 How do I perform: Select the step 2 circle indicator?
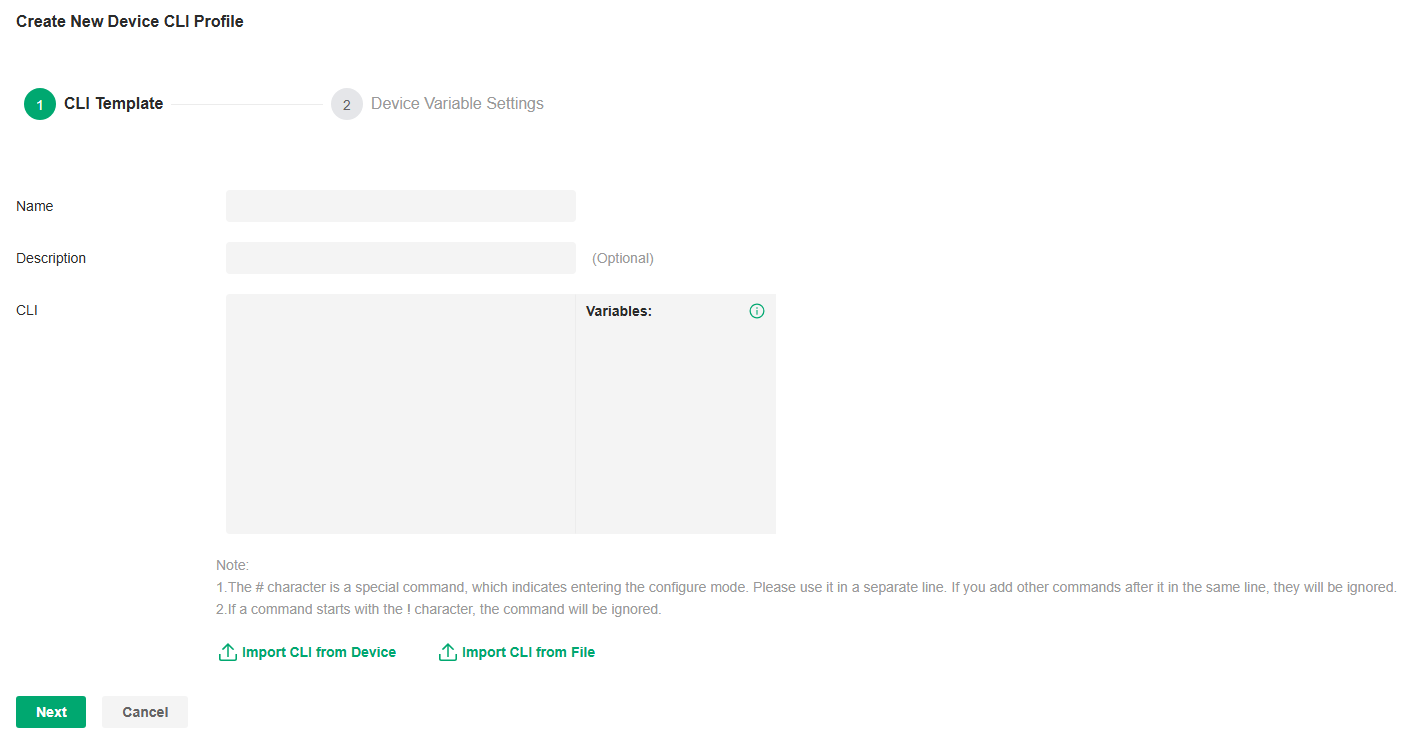pos(346,104)
